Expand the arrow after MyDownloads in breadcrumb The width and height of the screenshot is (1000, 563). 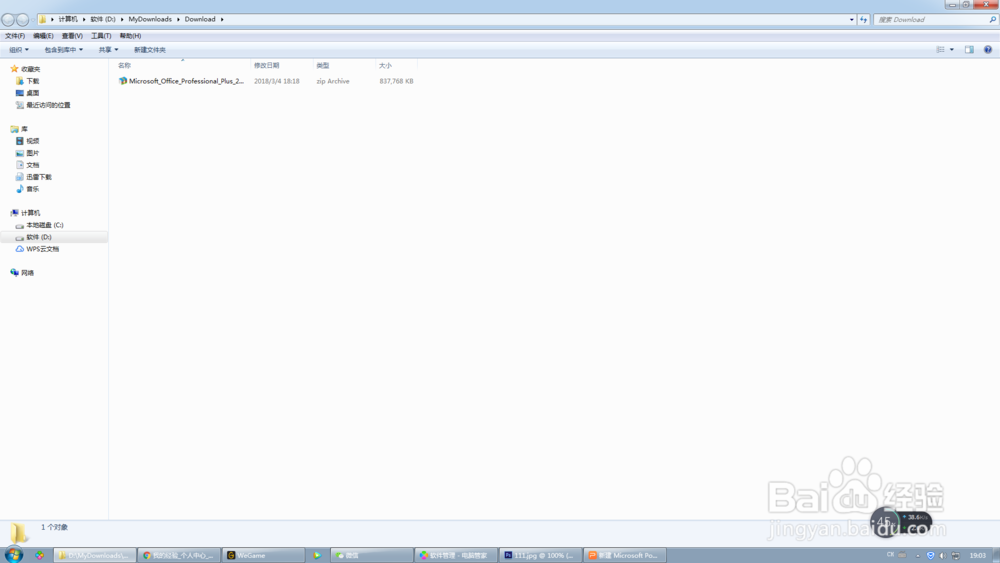(178, 19)
